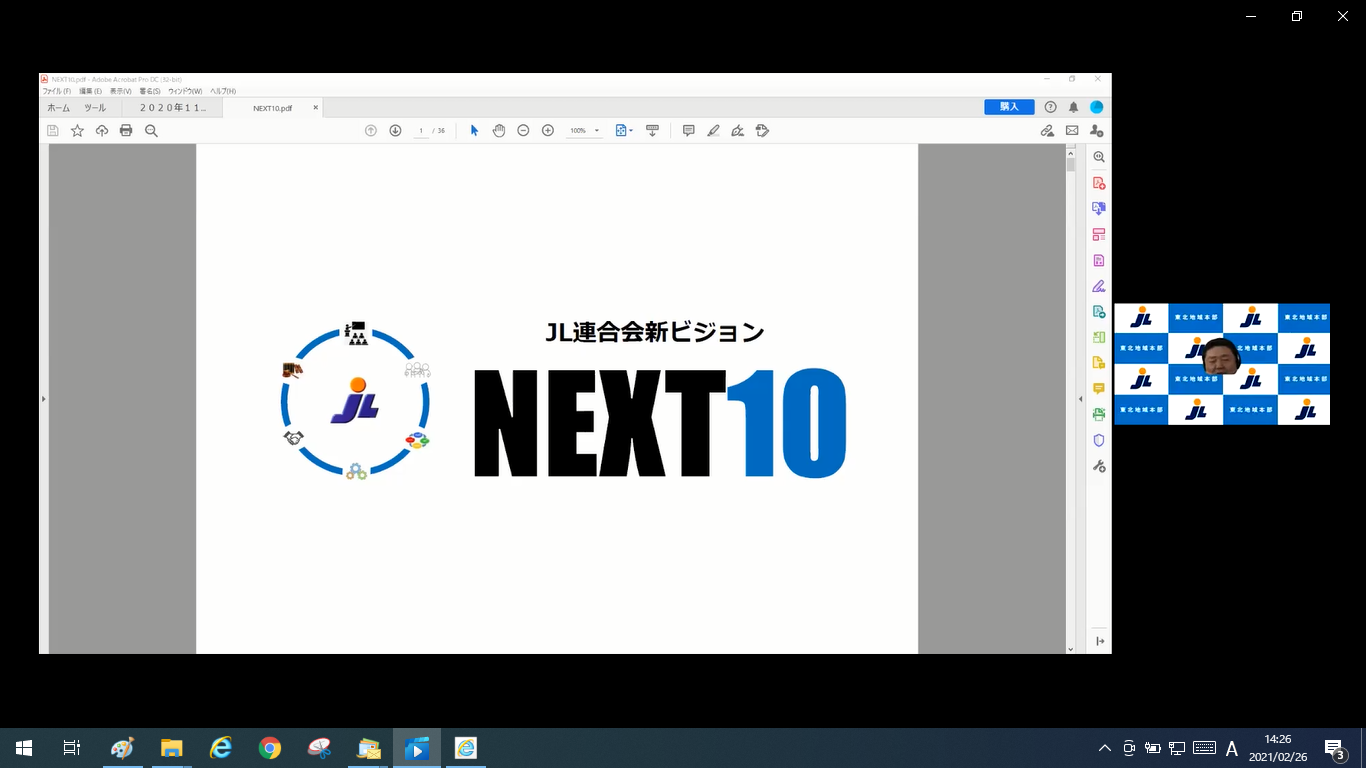
Task: Open the find text magnifier tool
Action: point(151,131)
